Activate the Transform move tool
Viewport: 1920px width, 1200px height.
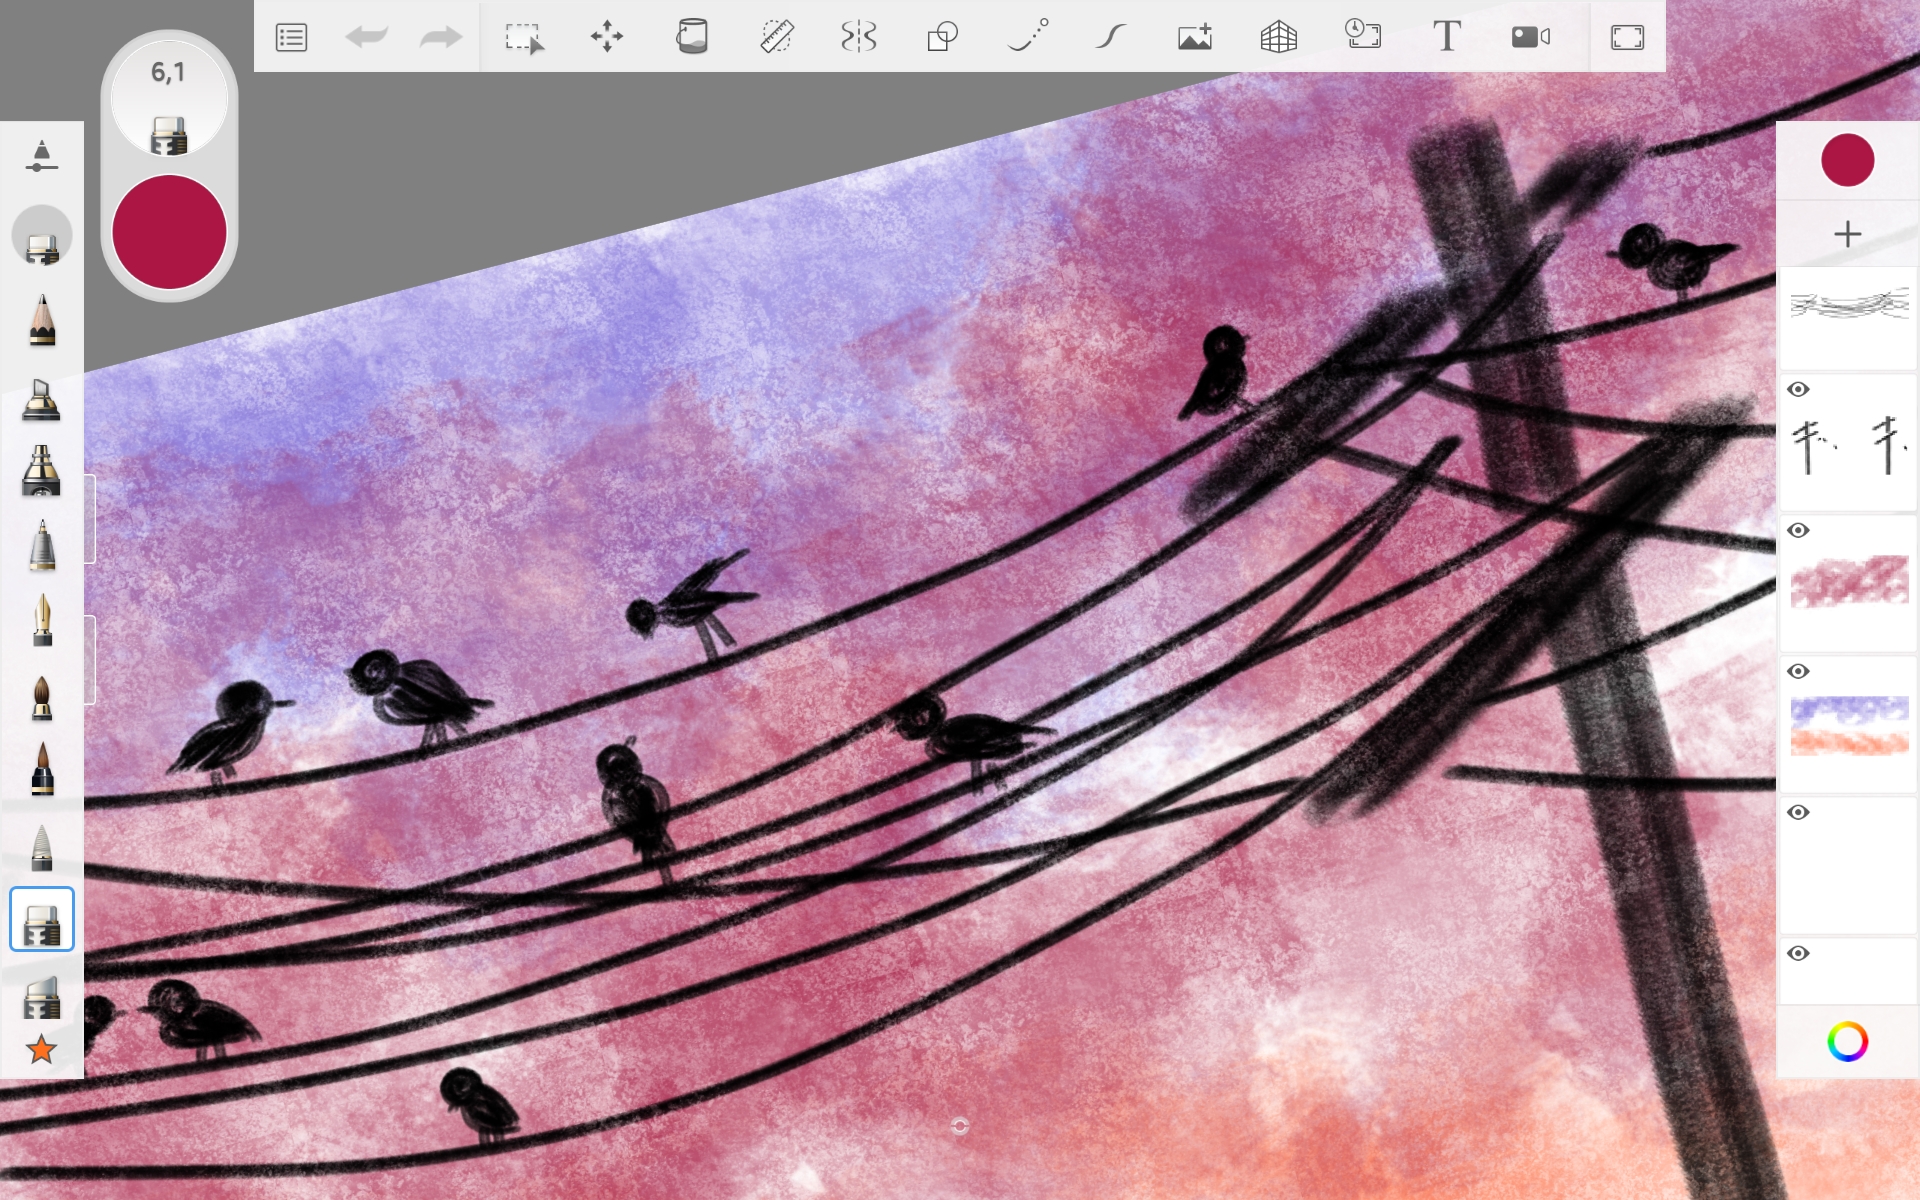(606, 38)
